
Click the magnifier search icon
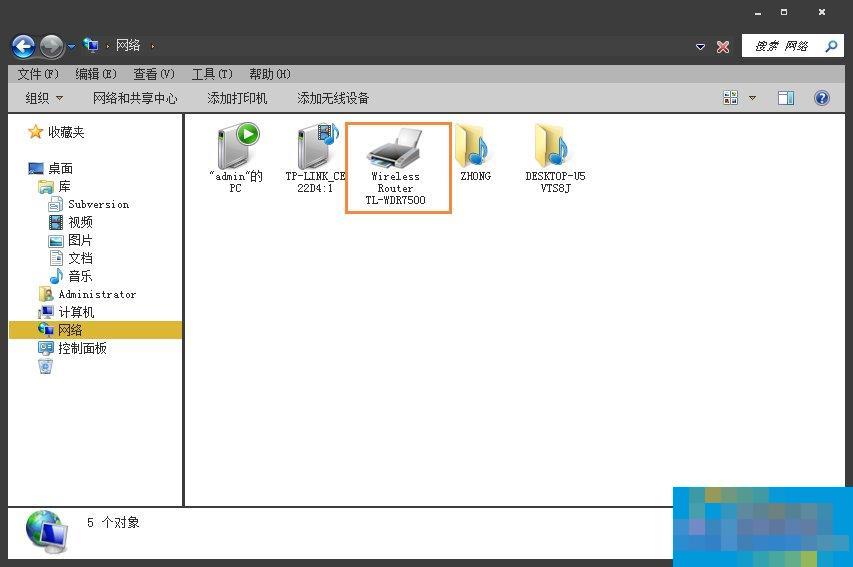(831, 46)
